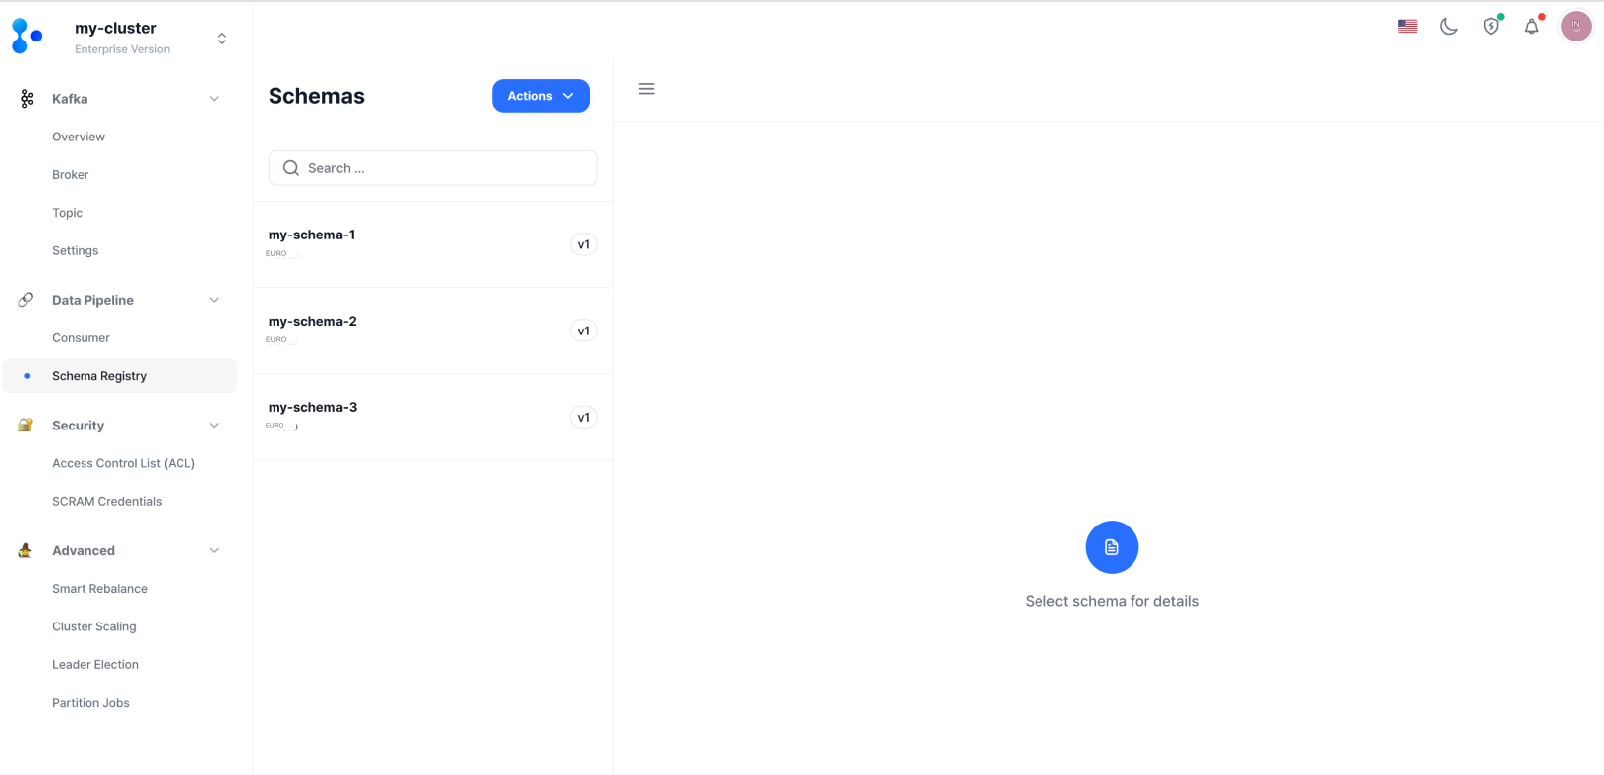This screenshot has width=1604, height=775.
Task: Open Kafka Settings
Action: (75, 251)
